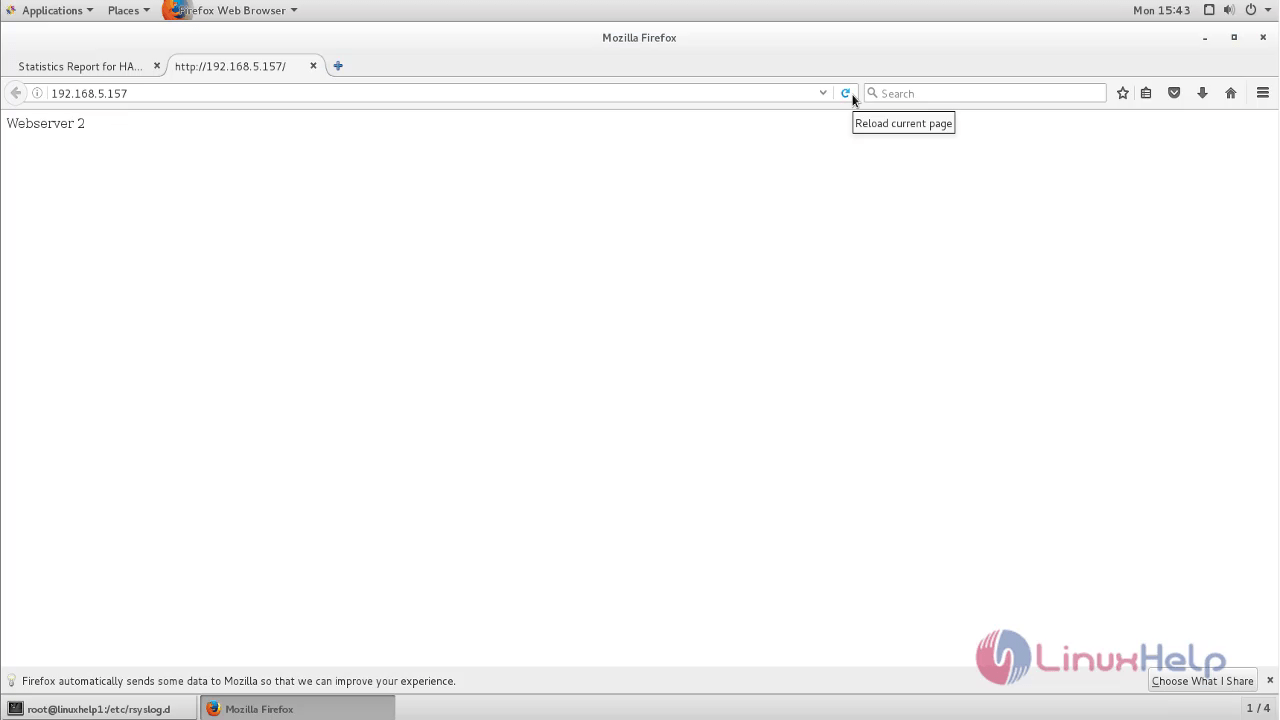Open the Downloads panel
Image resolution: width=1280 pixels, height=720 pixels.
coord(1202,93)
